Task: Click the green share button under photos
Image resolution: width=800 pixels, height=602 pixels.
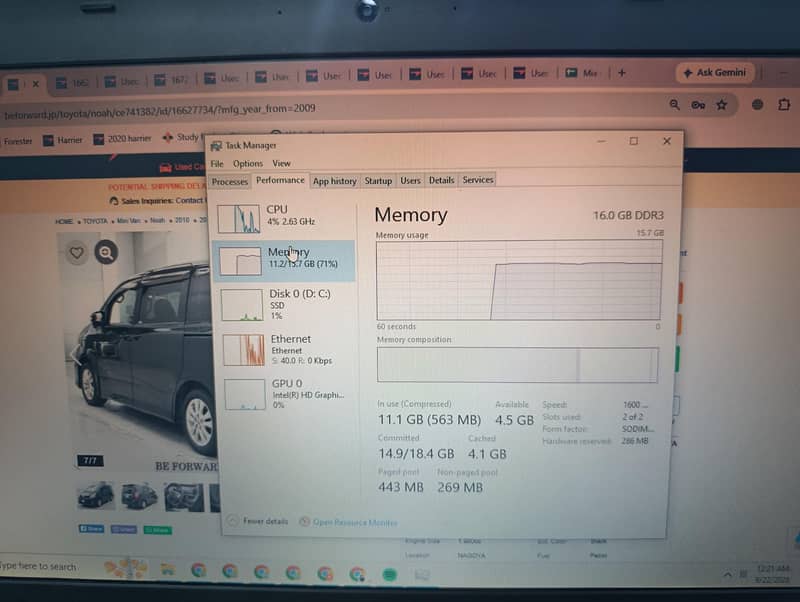Action: click(x=158, y=530)
